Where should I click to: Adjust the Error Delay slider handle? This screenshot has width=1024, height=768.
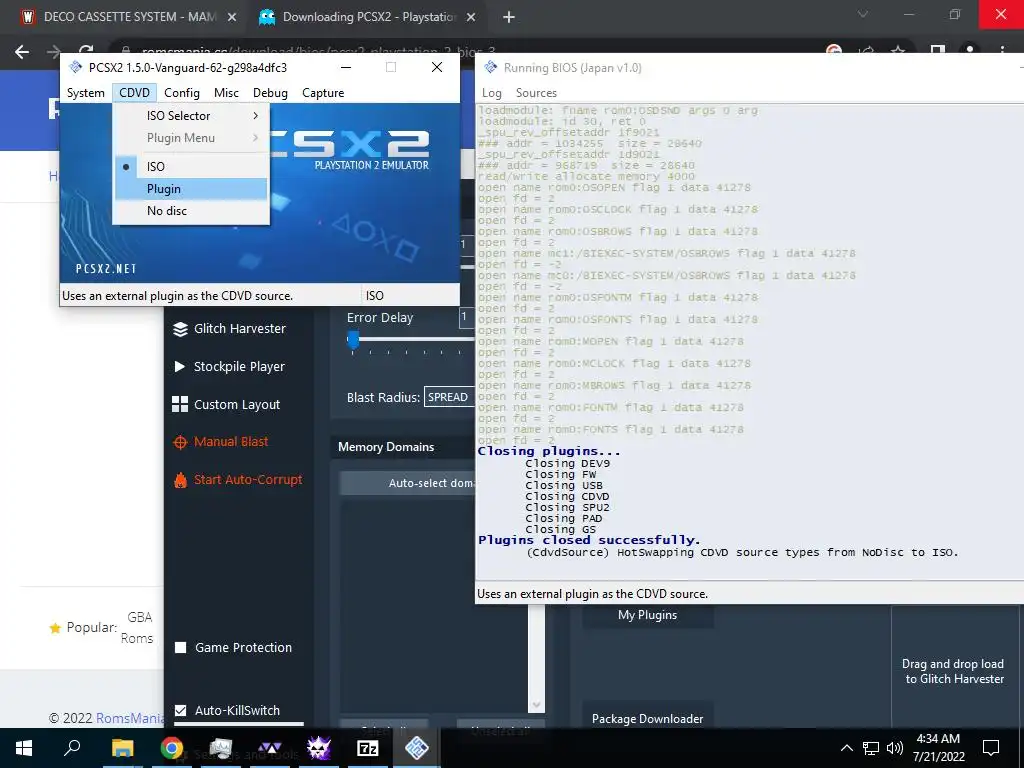pyautogui.click(x=353, y=340)
